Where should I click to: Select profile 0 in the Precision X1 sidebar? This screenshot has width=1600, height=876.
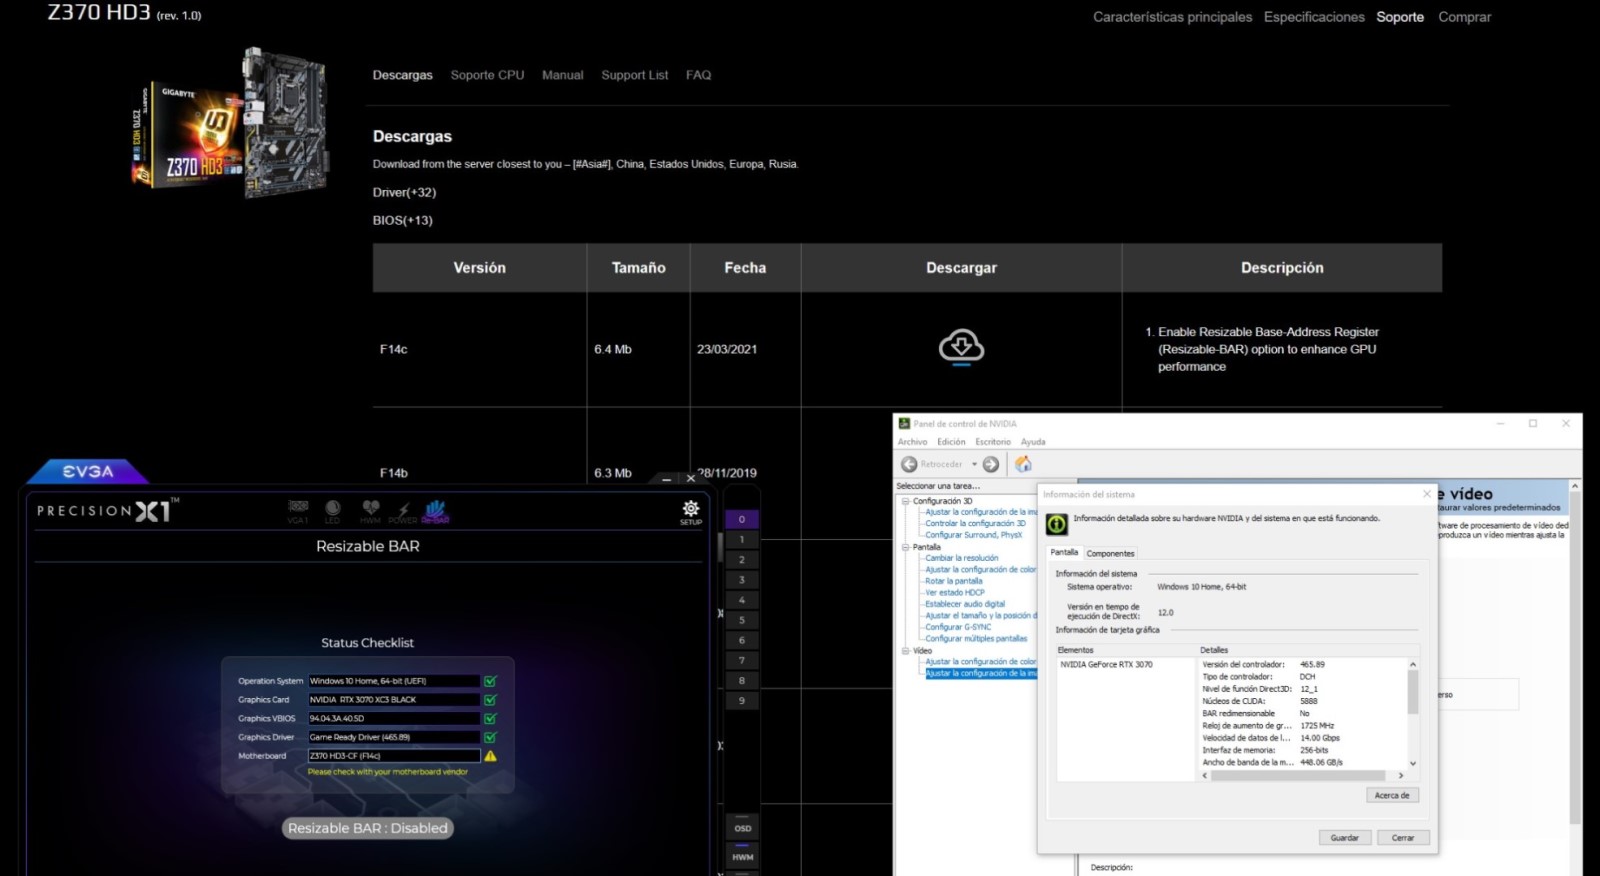741,519
